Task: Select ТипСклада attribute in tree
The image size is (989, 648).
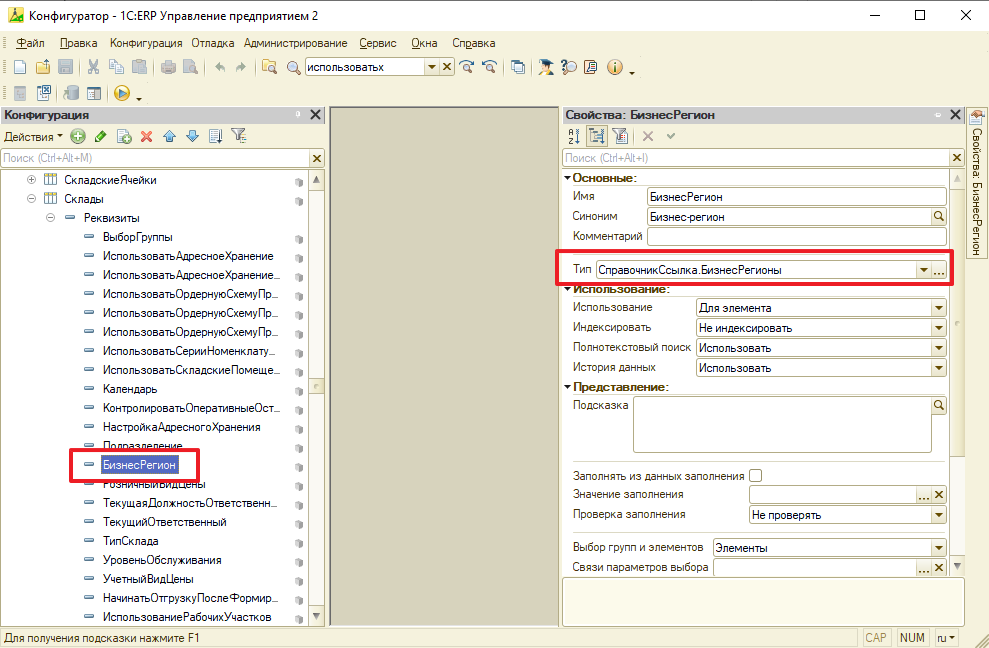Action: coord(131,541)
